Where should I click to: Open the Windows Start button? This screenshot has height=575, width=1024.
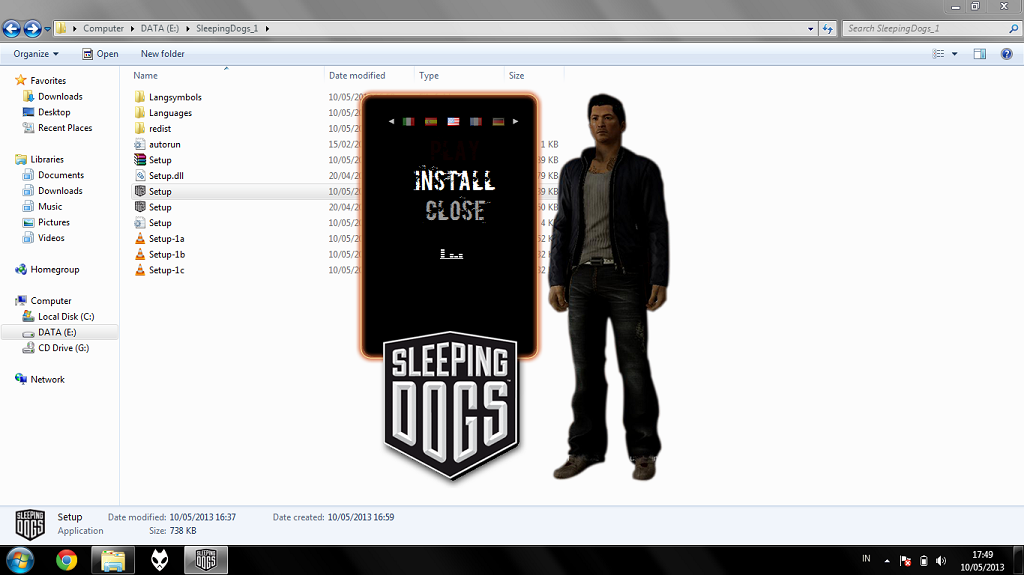20,560
